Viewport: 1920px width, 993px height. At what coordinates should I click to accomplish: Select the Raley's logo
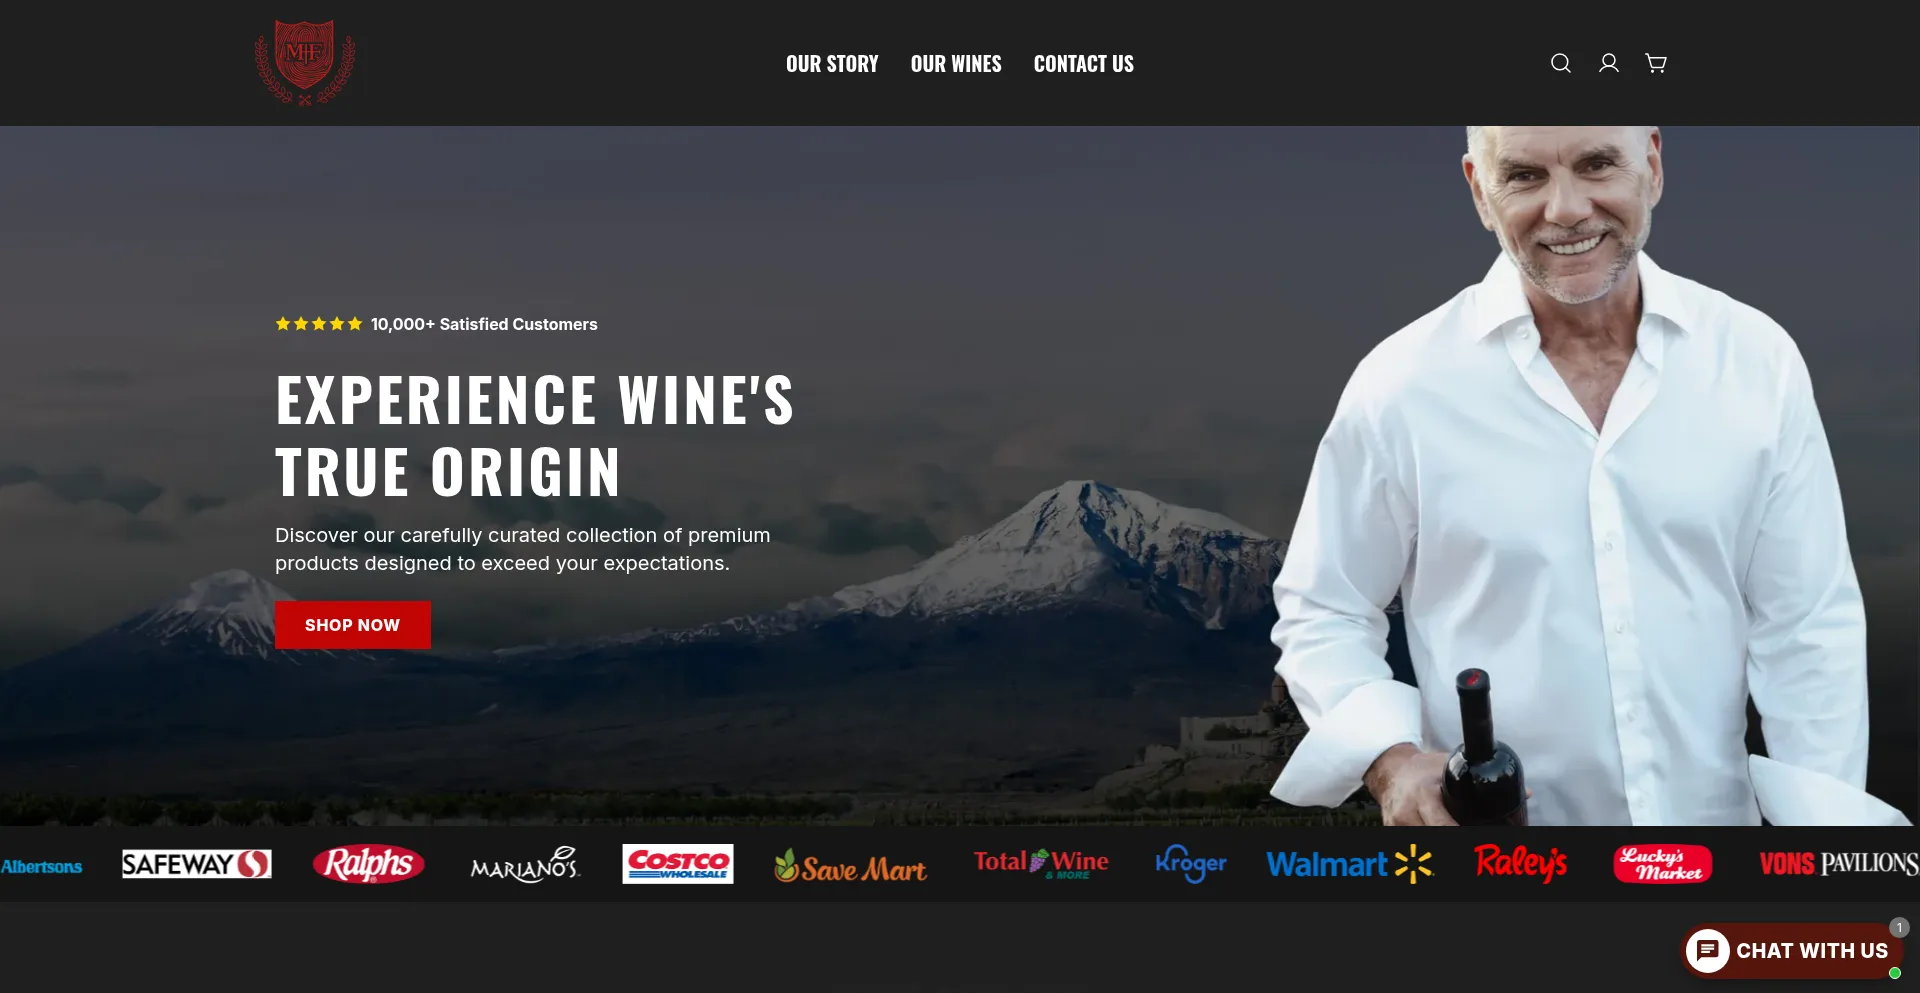click(1520, 864)
